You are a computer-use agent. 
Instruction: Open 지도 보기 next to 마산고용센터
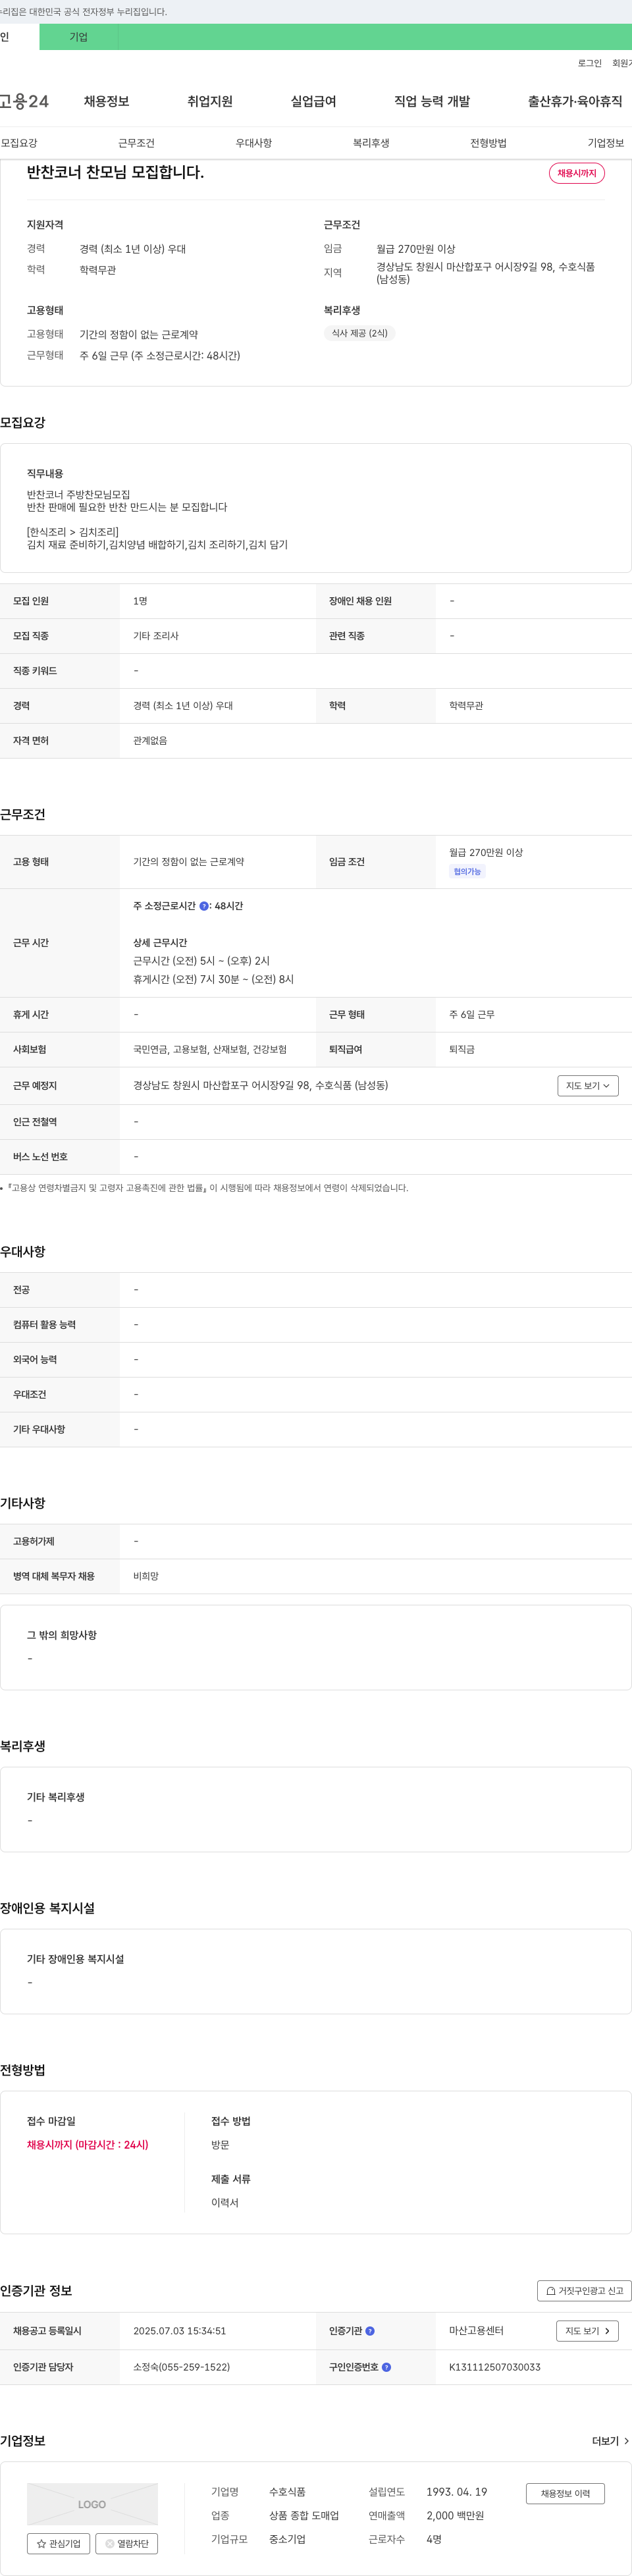tap(587, 2331)
